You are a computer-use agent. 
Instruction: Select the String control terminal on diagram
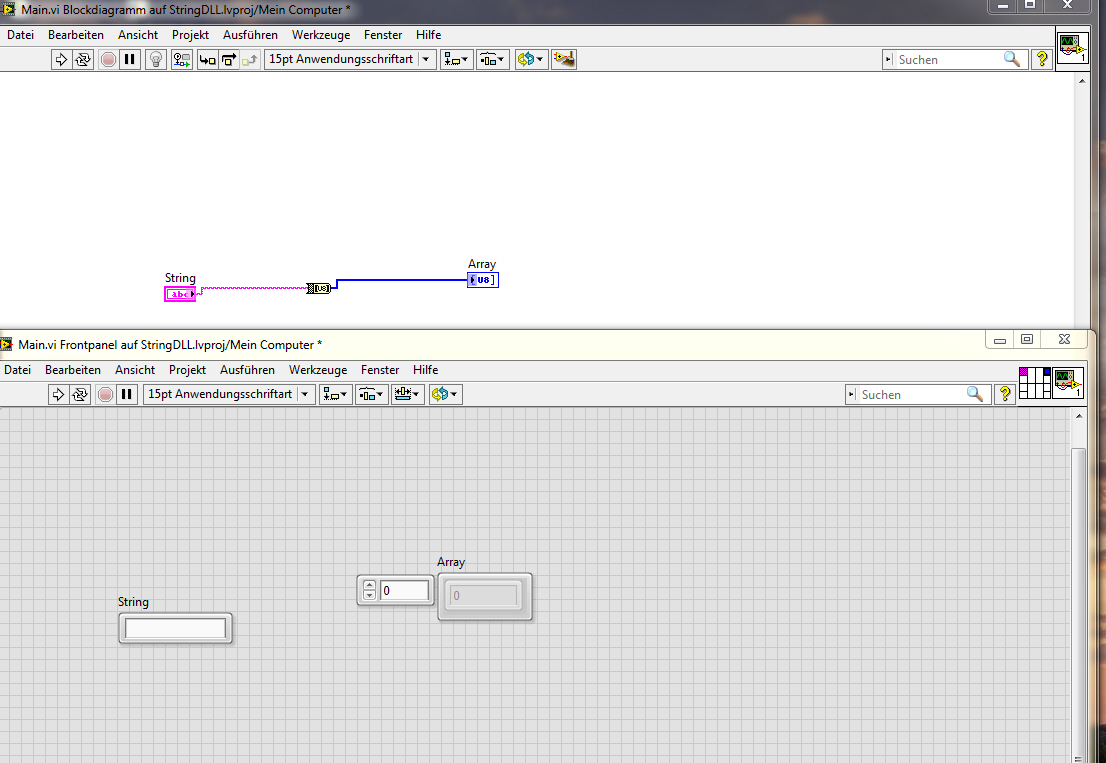[180, 294]
